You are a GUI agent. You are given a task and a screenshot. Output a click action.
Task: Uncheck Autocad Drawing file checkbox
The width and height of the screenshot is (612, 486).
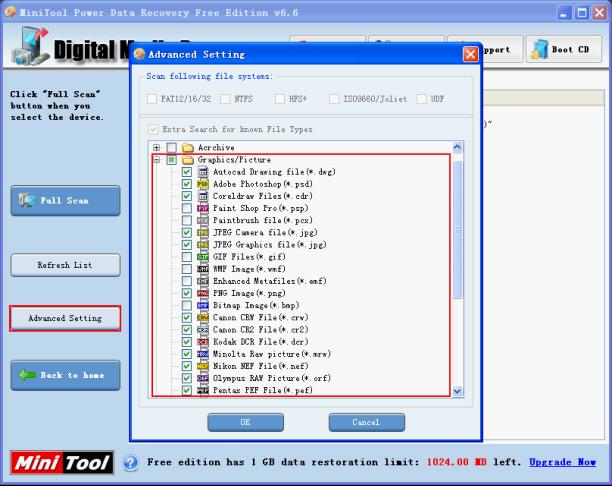[x=187, y=172]
